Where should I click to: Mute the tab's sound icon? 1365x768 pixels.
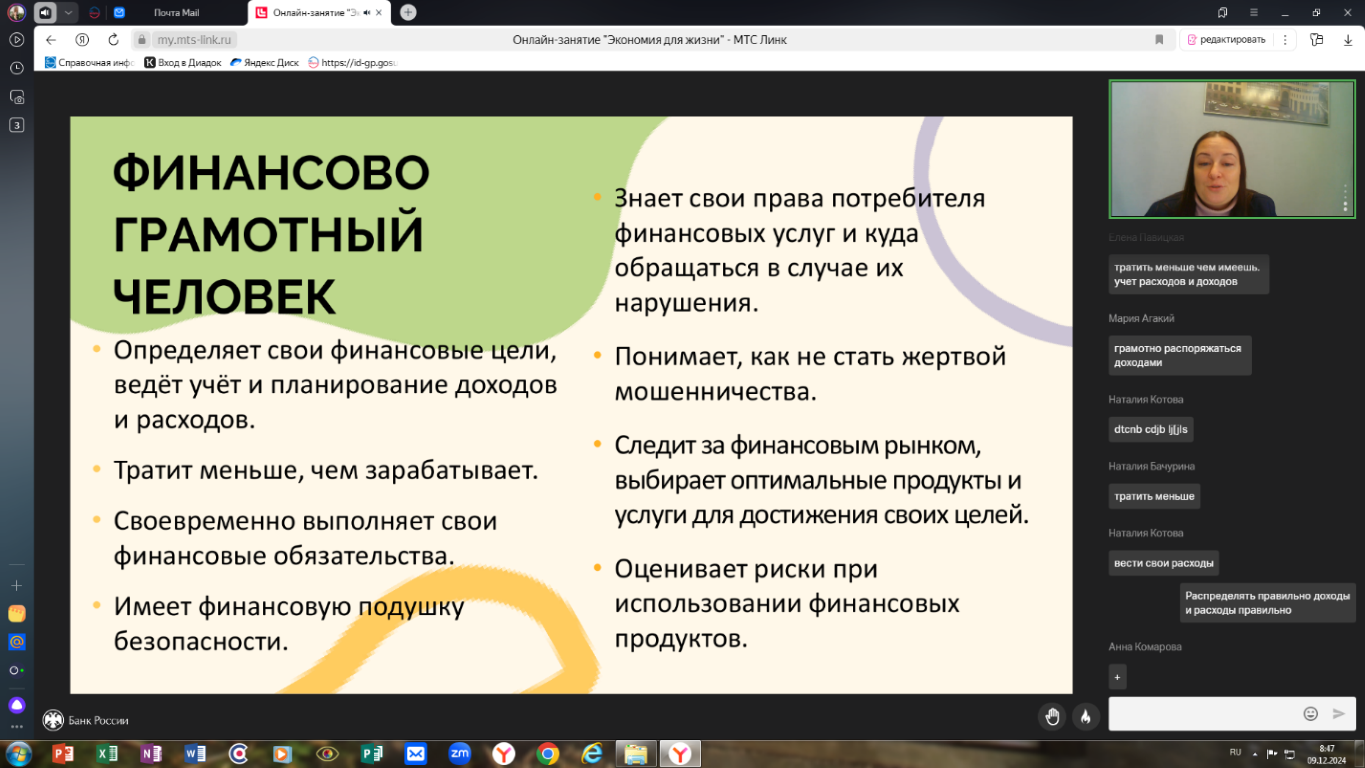367,13
